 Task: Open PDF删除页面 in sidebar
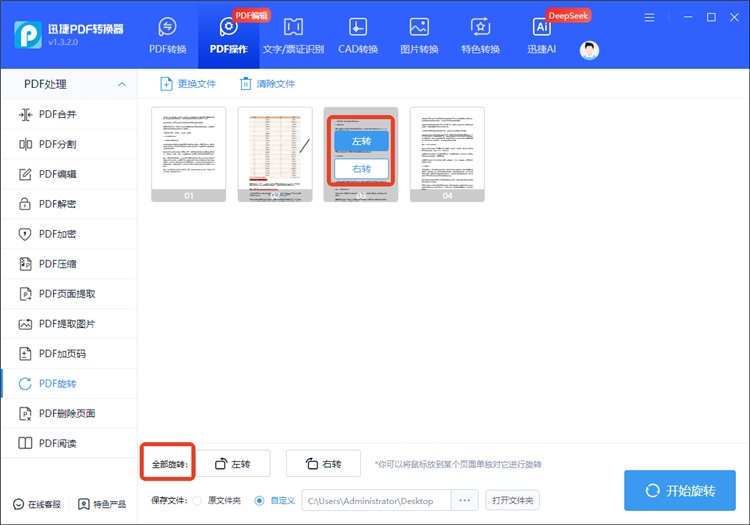point(69,414)
